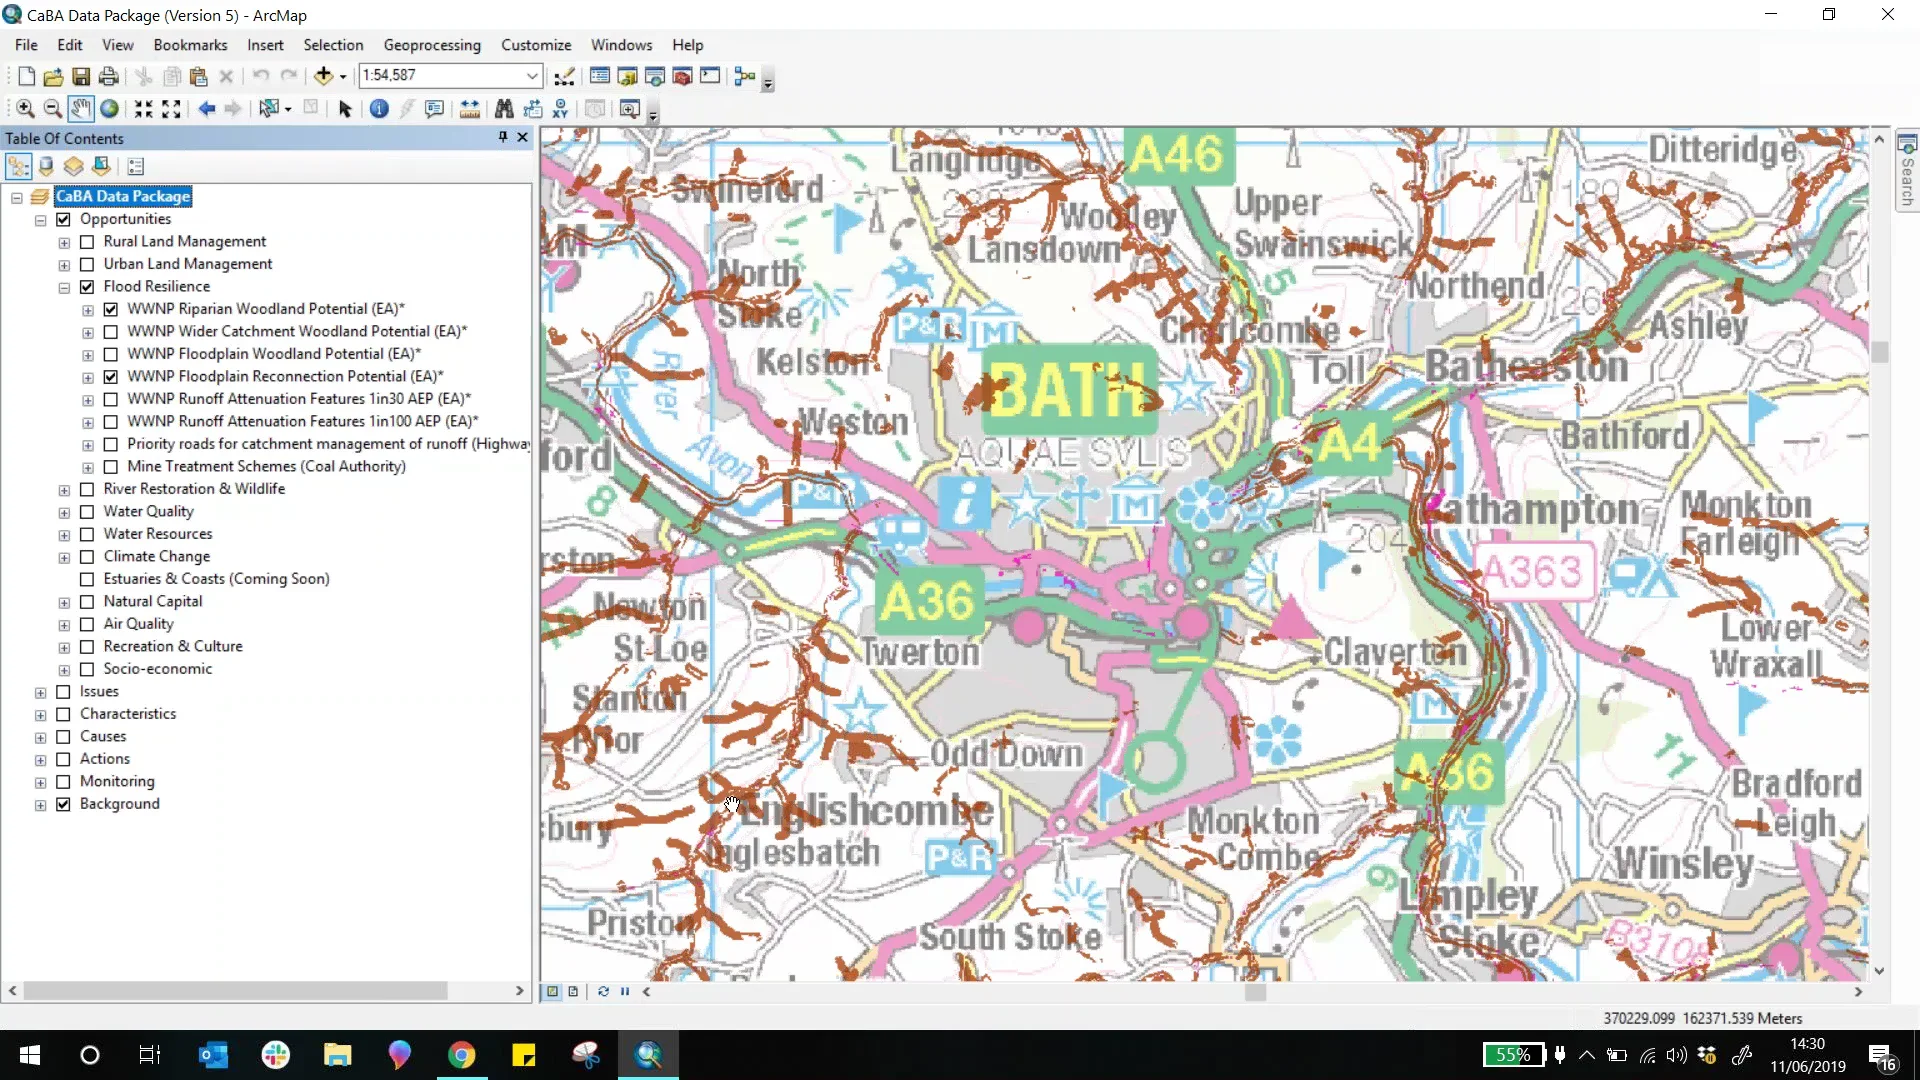Toggle the Background group checkbox
The height and width of the screenshot is (1080, 1920).
click(x=63, y=804)
